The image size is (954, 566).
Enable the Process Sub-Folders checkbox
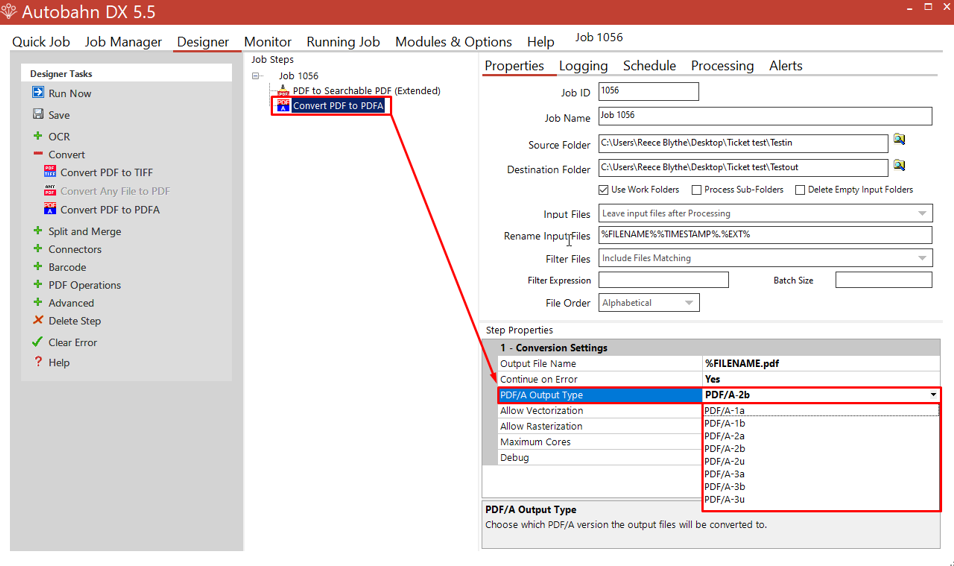[x=697, y=190]
